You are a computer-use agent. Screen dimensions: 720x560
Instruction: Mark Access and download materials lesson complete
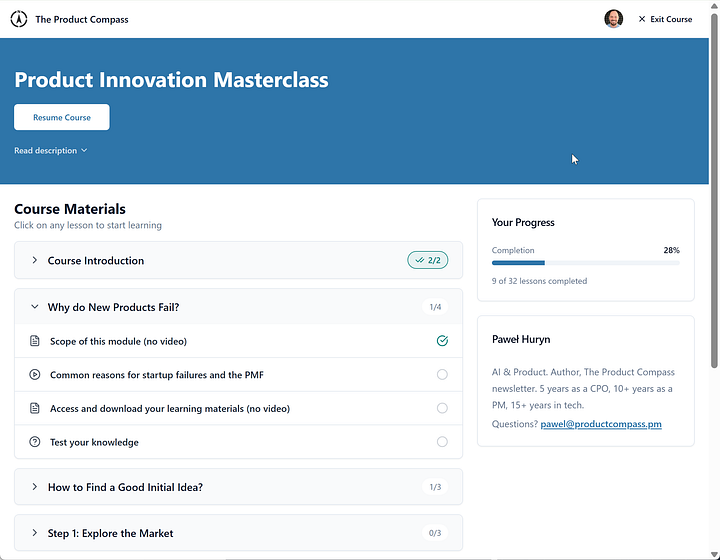442,408
